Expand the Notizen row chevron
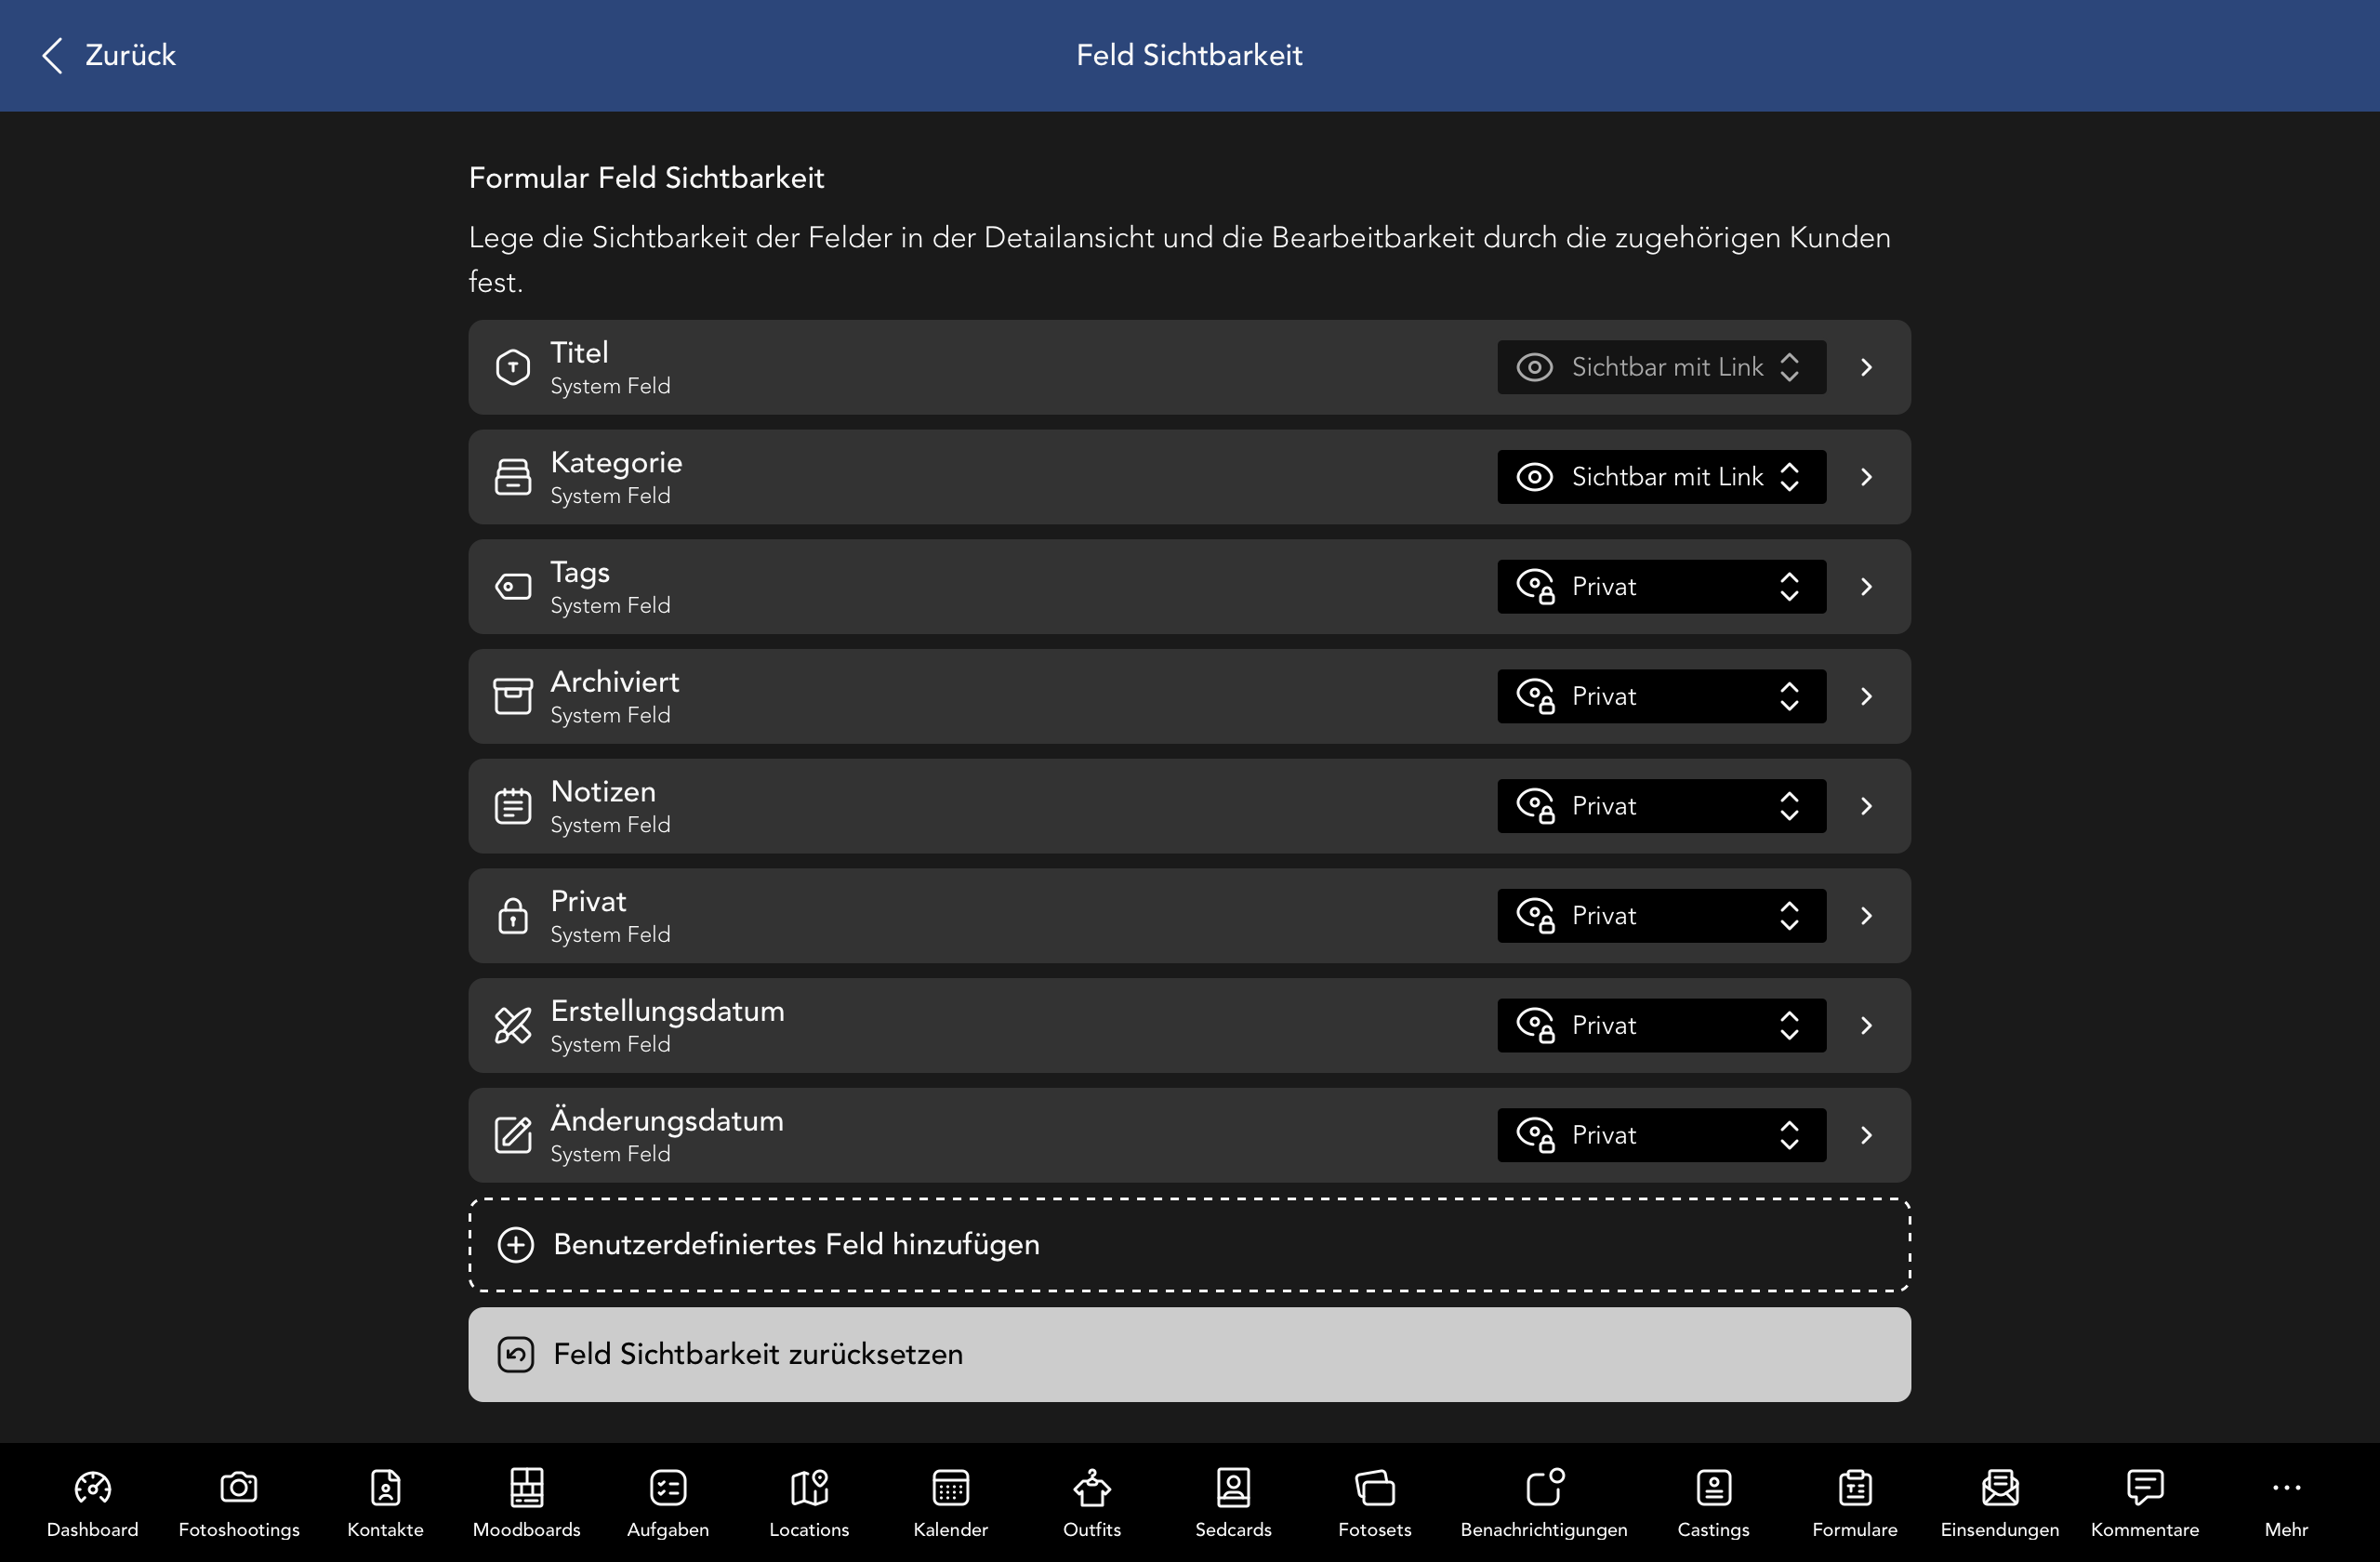Viewport: 2380px width, 1562px height. tap(1866, 806)
